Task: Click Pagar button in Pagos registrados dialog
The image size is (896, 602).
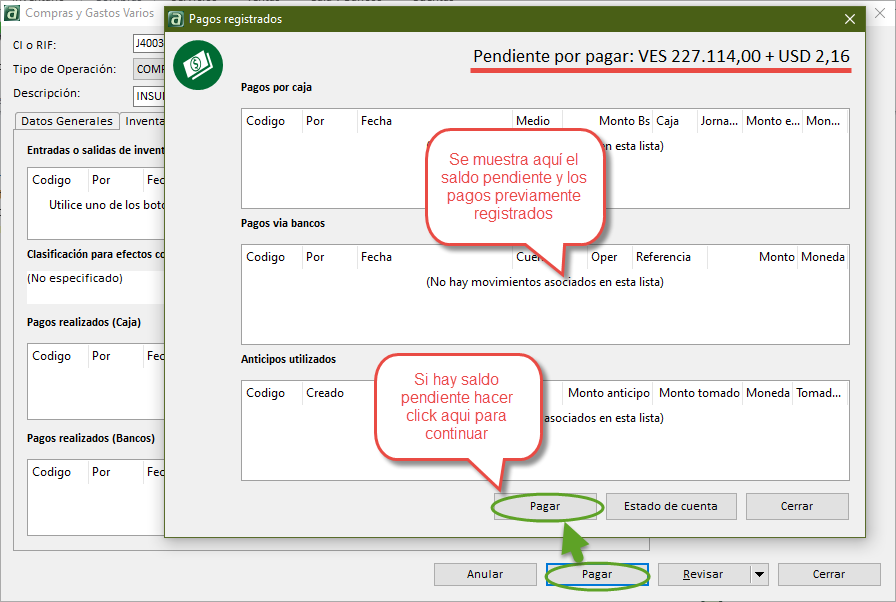Action: coord(545,506)
